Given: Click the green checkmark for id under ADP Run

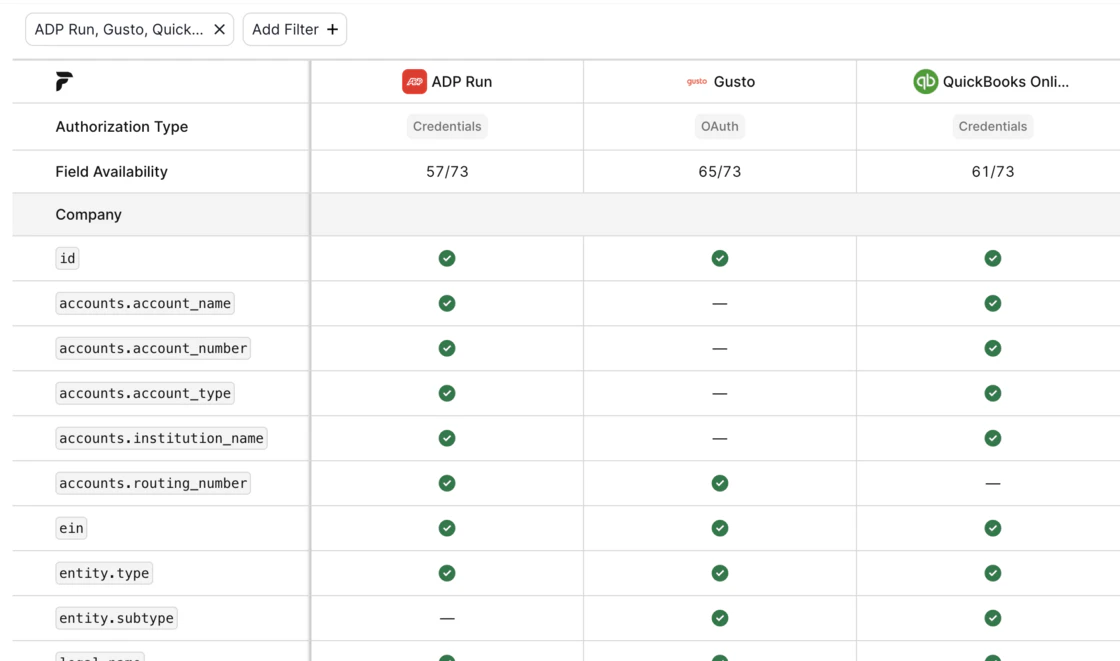Looking at the screenshot, I should click(447, 258).
